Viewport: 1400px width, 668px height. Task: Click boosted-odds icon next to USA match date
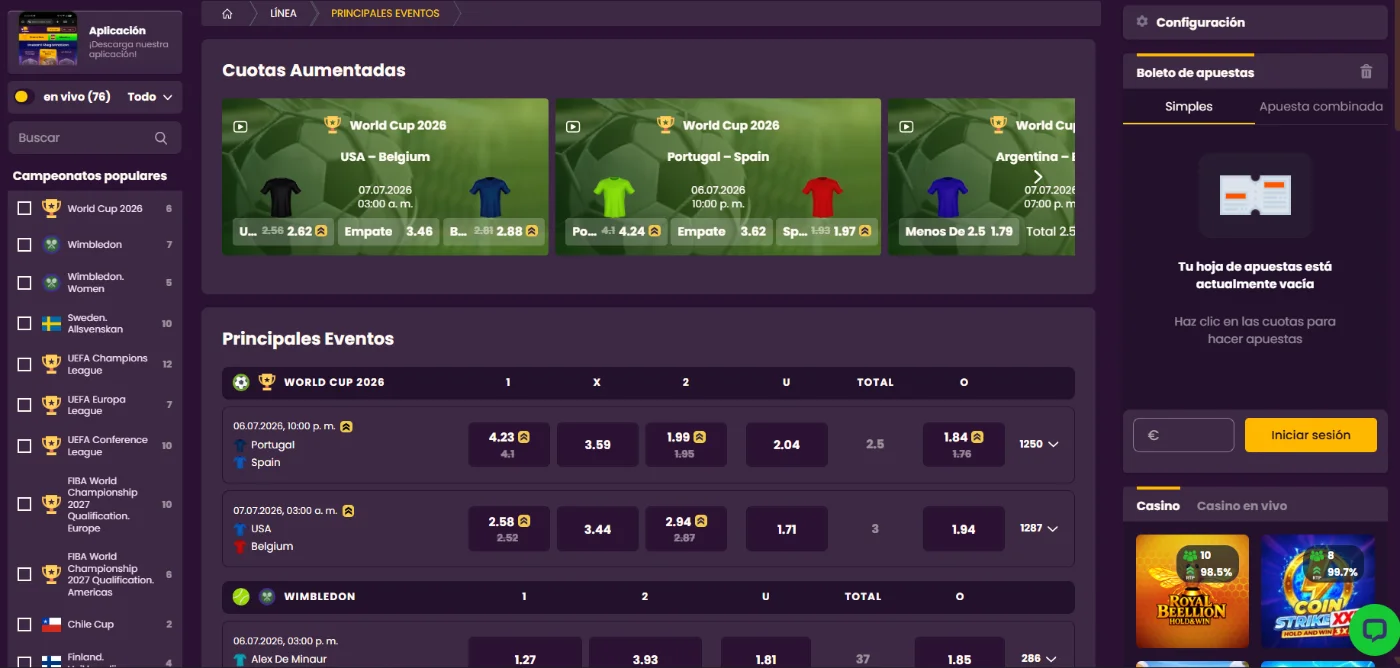(348, 510)
